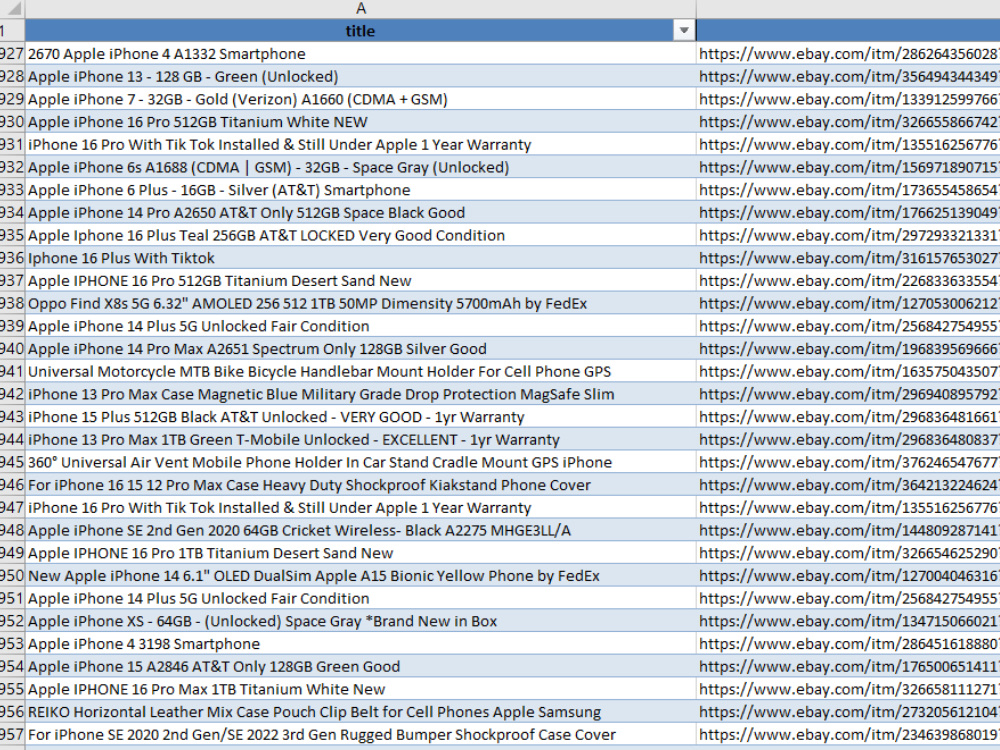1000x750 pixels.
Task: Select 'Apple iPhone XS - 64GB - (Unlocked)' cell
Action: (360, 621)
